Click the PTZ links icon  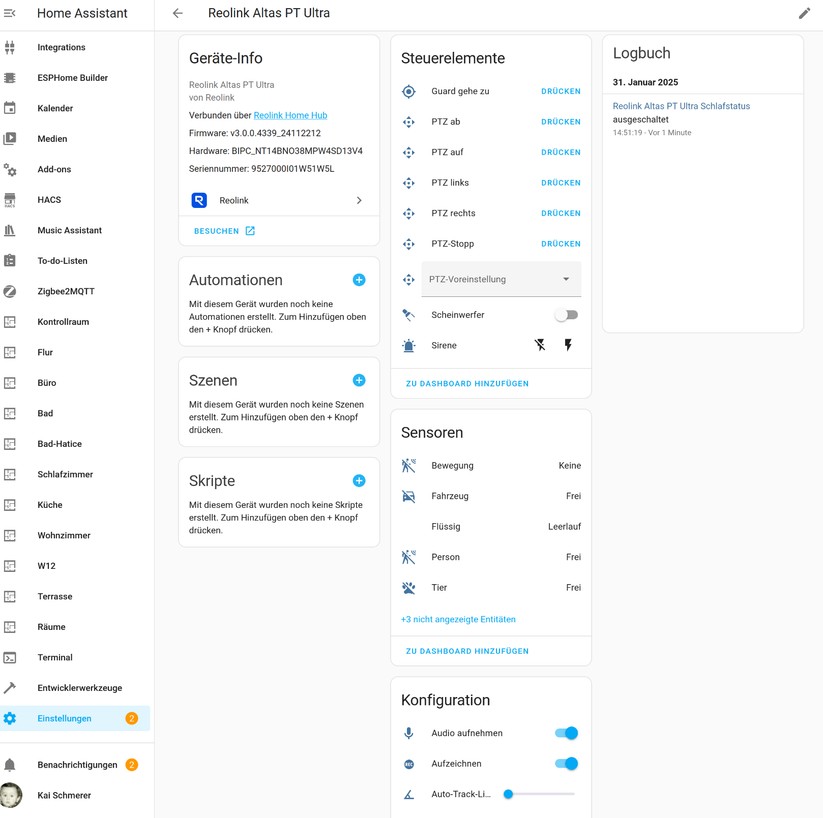click(408, 183)
